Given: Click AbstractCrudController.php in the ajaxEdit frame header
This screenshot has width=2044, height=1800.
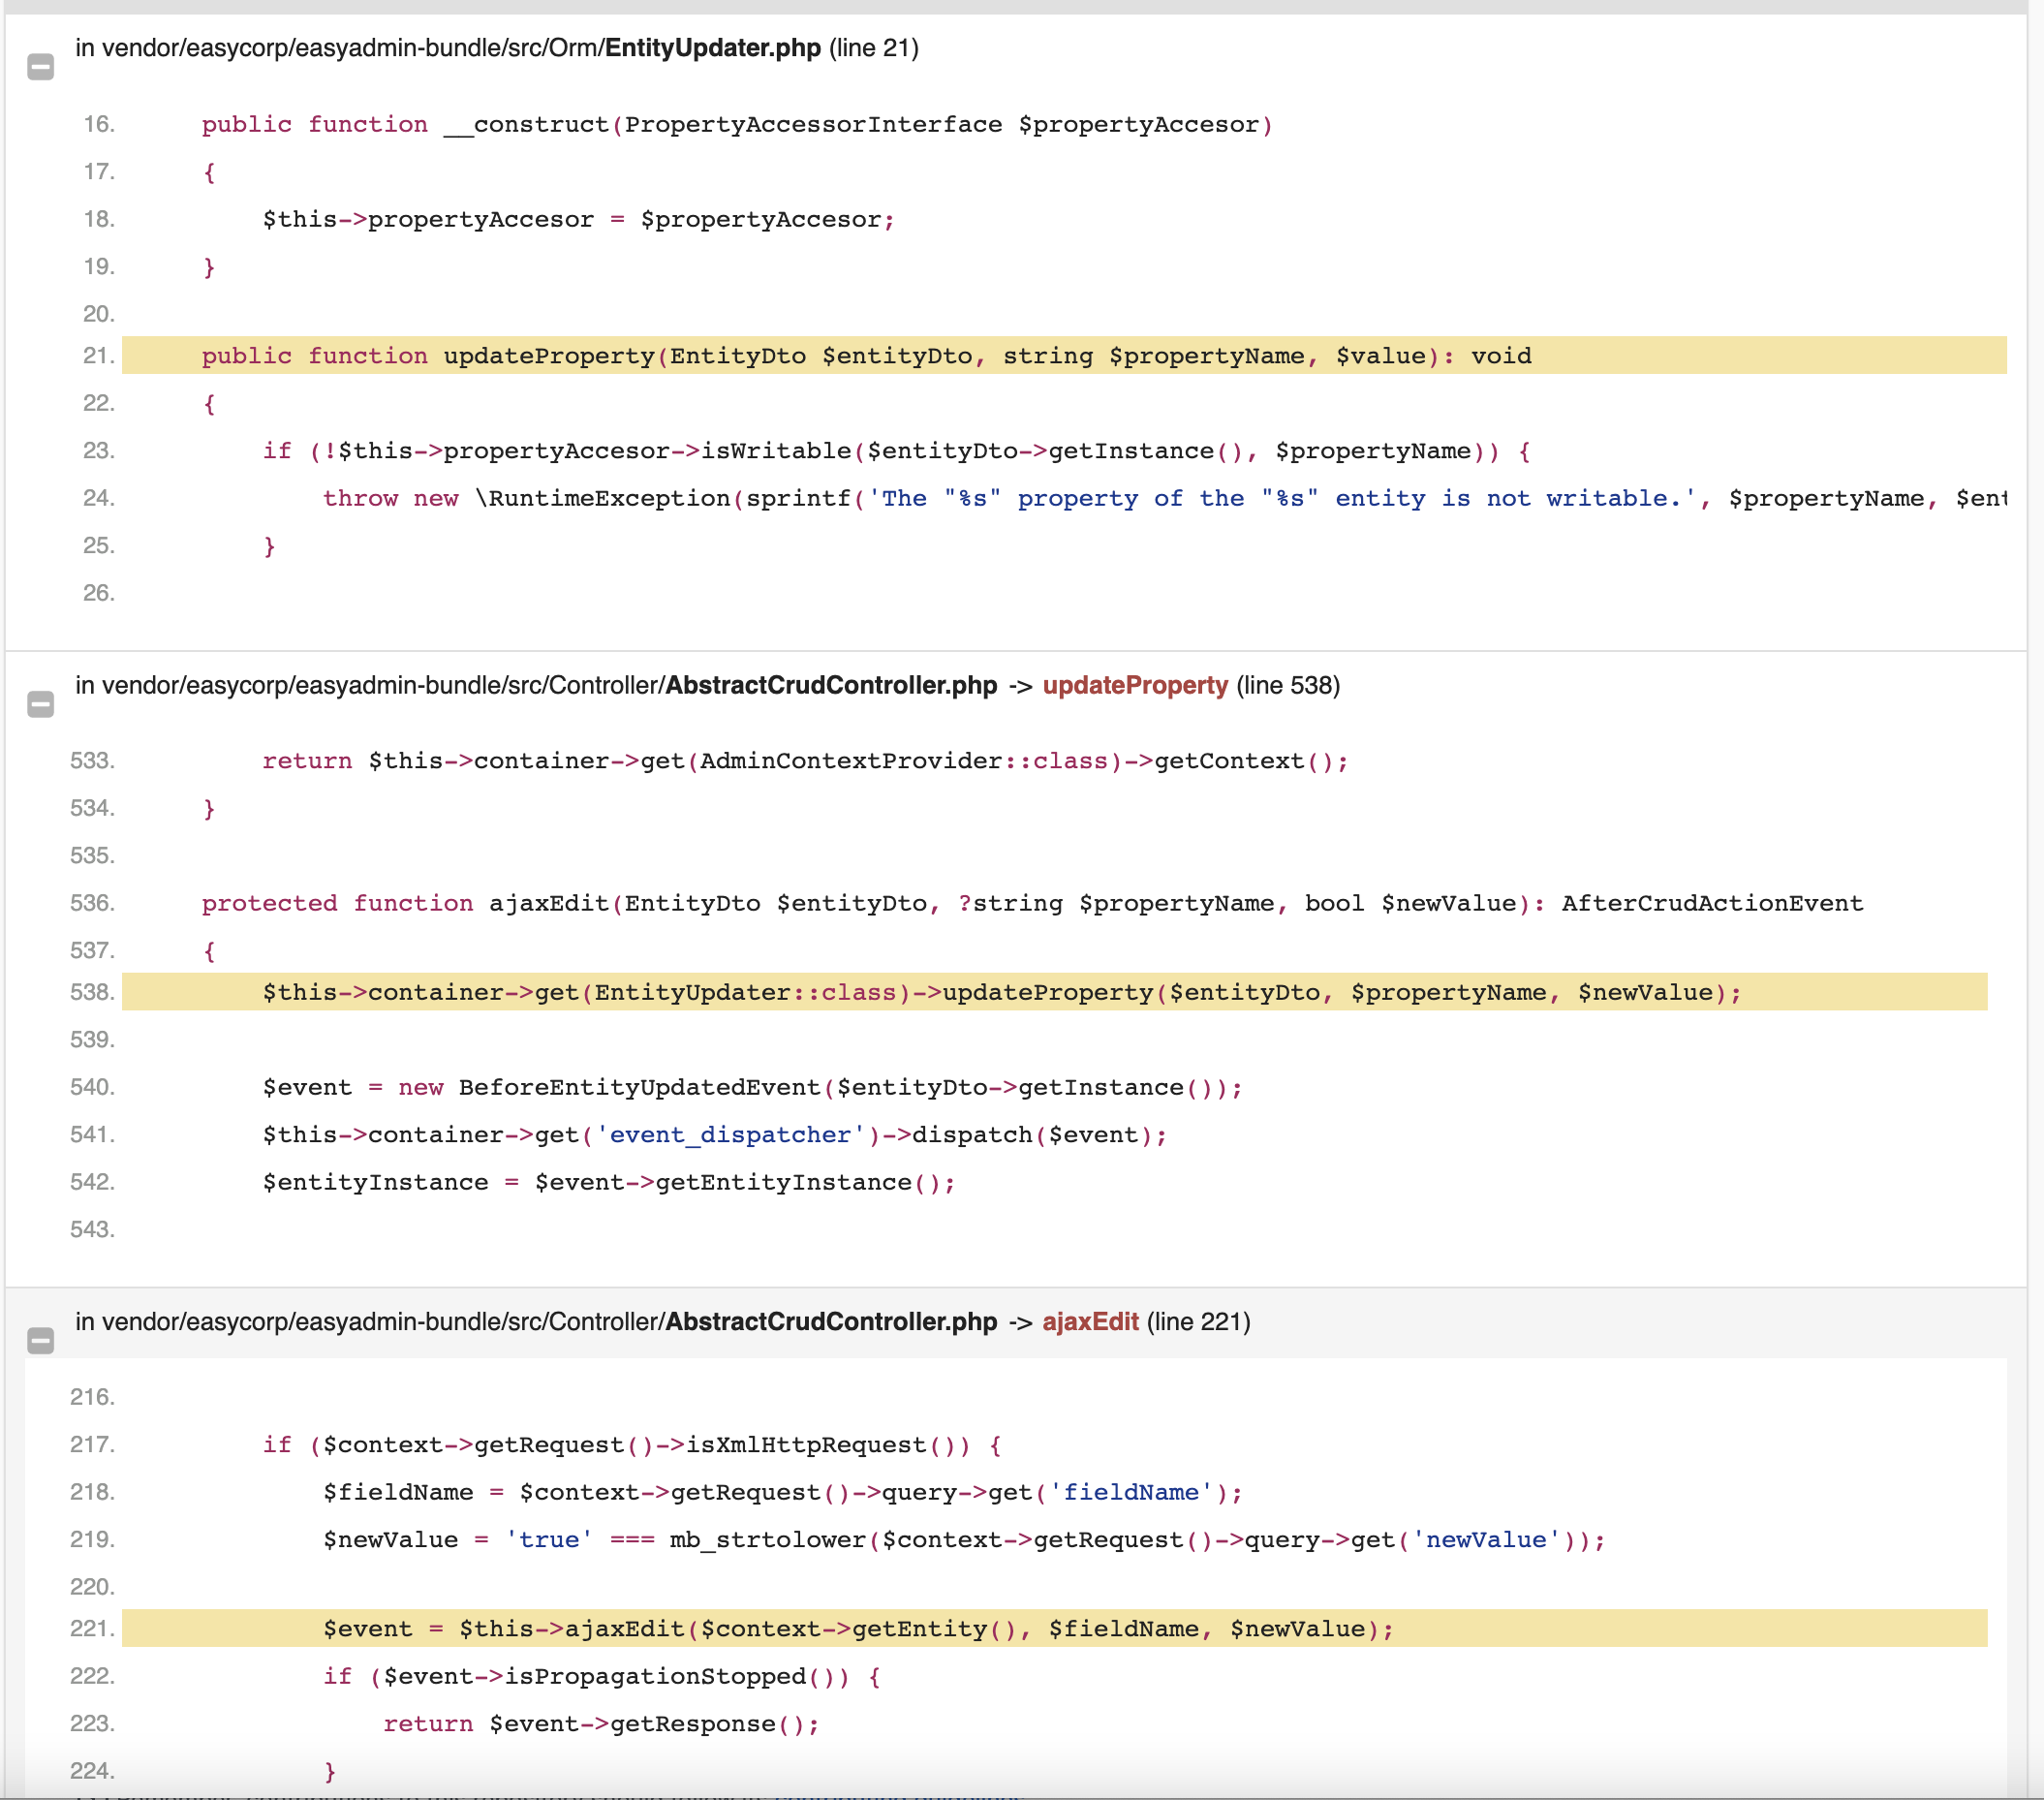Looking at the screenshot, I should [831, 1321].
